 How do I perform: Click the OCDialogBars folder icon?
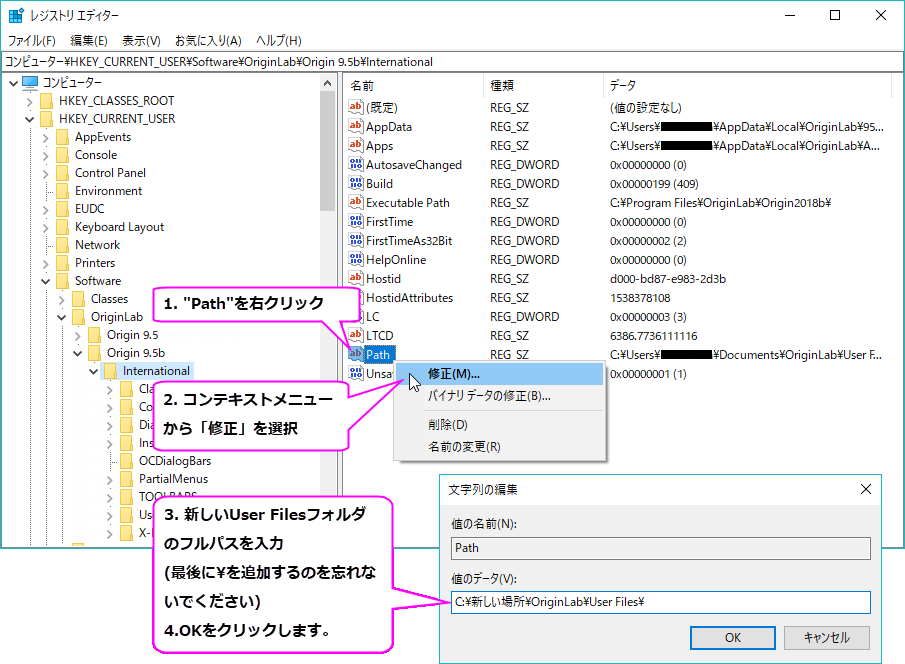(127, 461)
